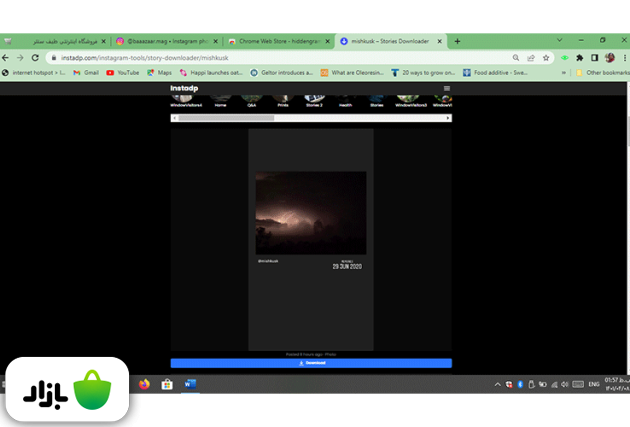Viewport: 630px width, 427px height.
Task: Open Microsoft Word from the taskbar
Action: pos(190,384)
